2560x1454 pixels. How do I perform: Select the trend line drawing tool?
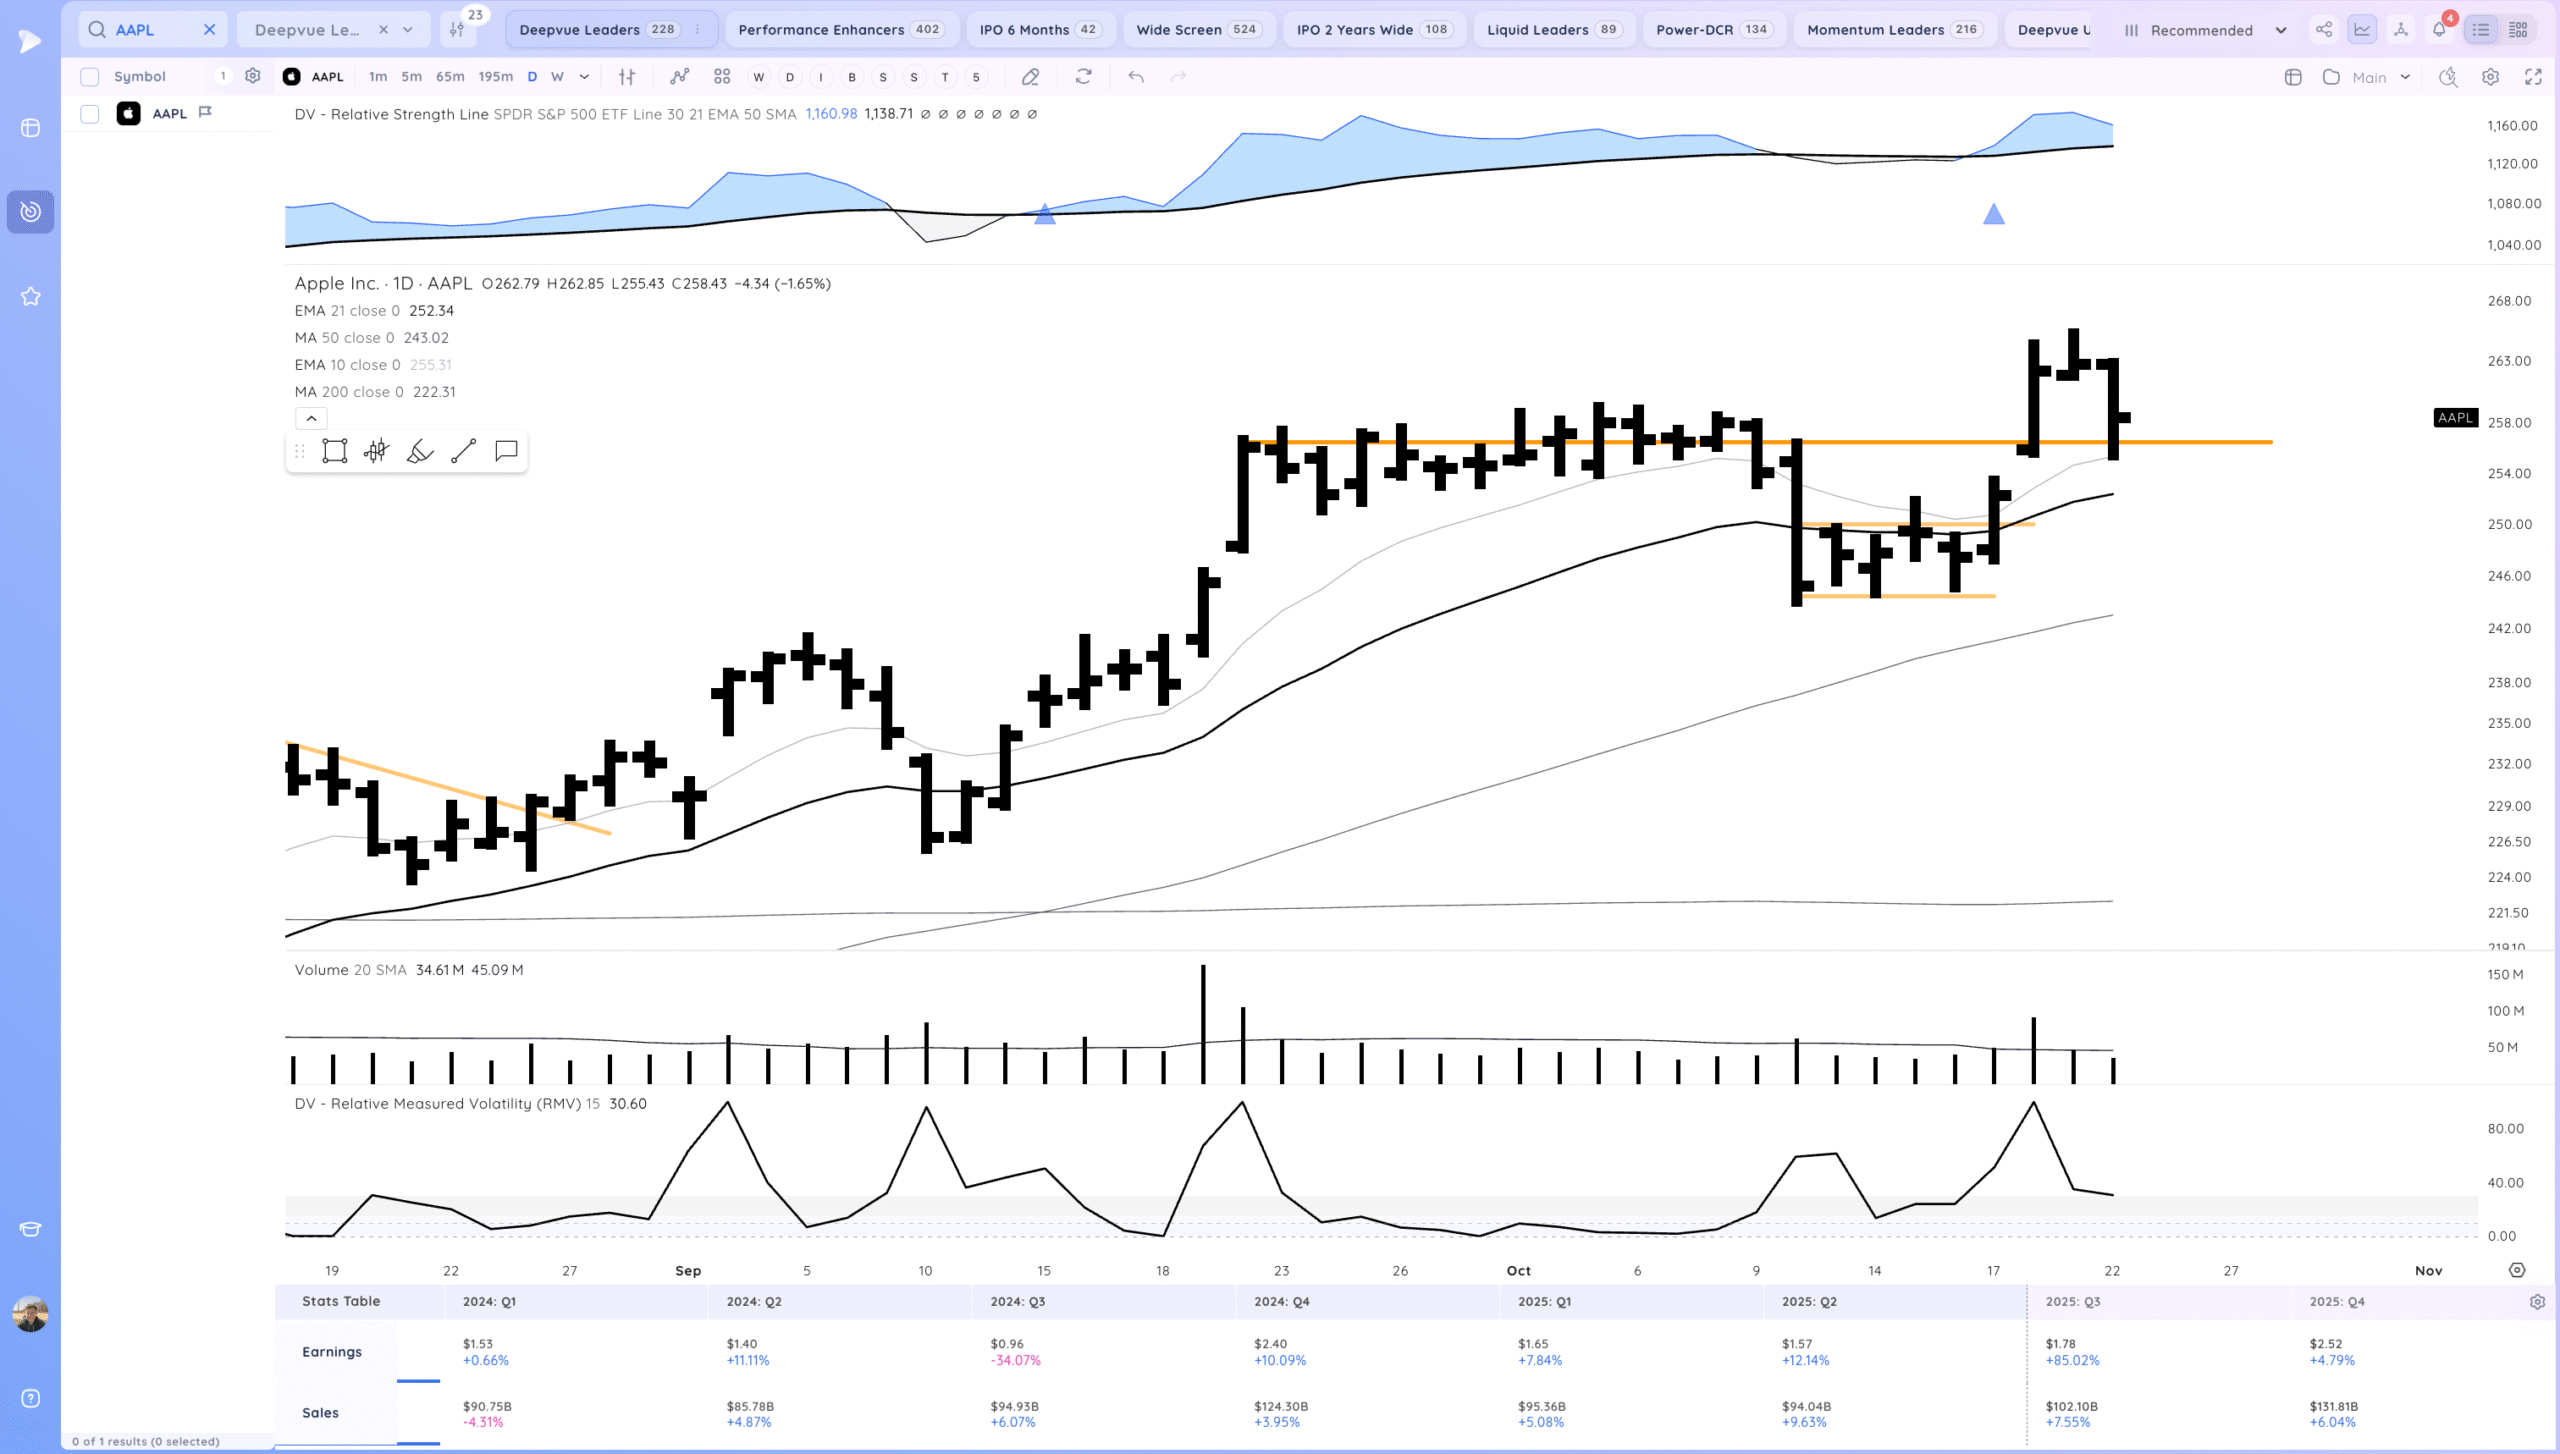463,451
